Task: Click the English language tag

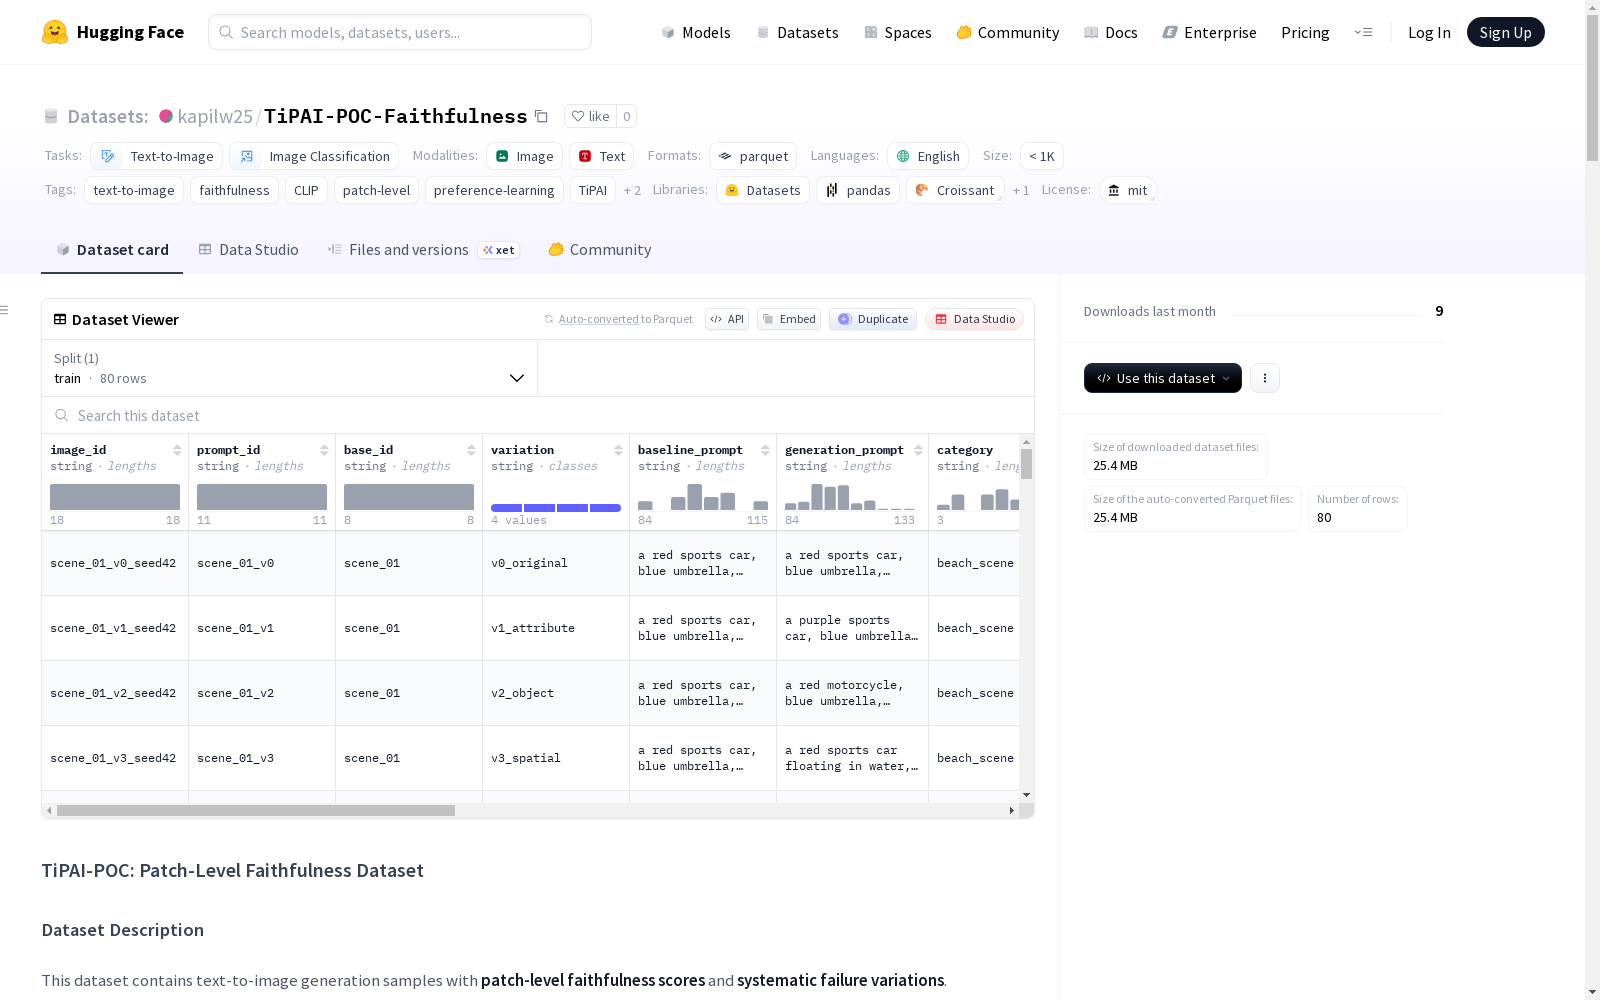Action: pyautogui.click(x=928, y=156)
